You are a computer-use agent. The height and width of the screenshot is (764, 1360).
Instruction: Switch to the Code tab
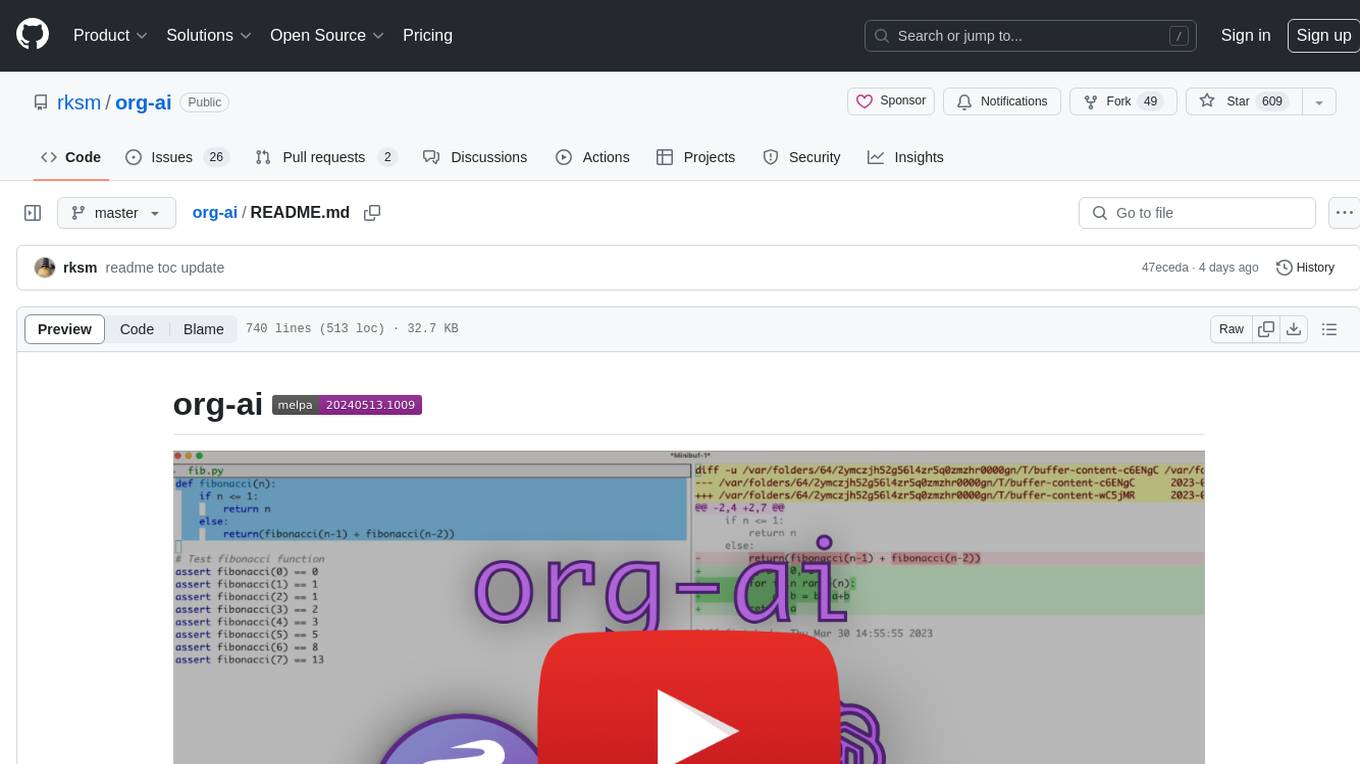(70, 157)
